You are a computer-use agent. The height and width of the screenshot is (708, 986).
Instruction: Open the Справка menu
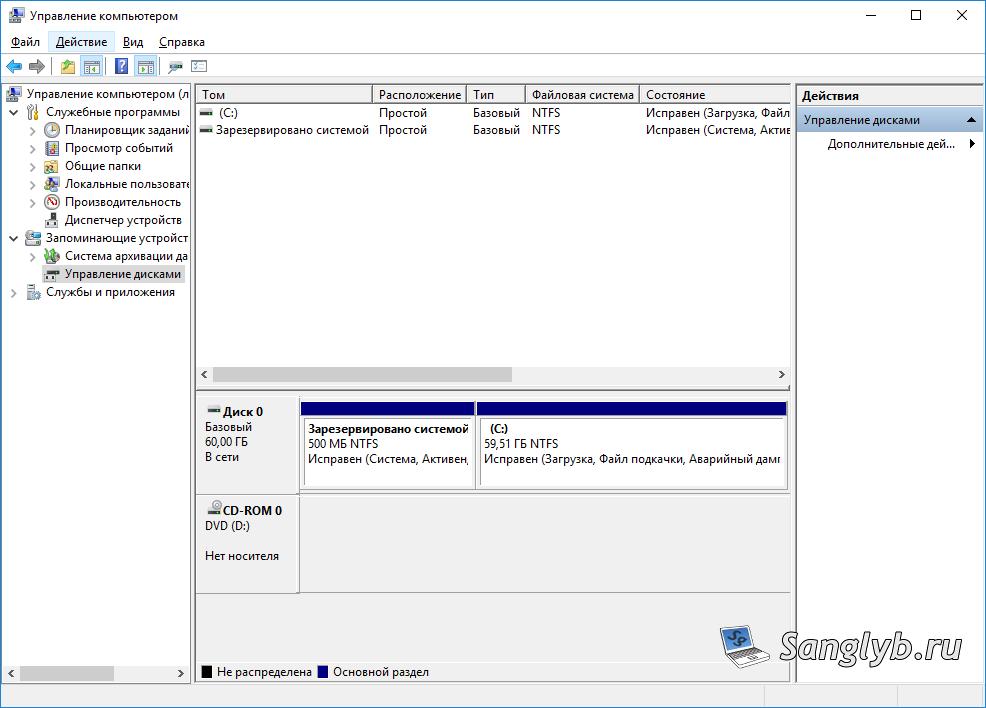(182, 42)
